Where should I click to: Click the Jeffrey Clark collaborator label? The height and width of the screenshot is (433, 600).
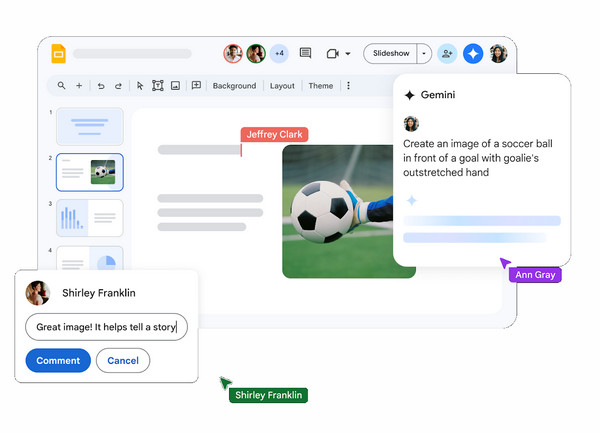click(x=274, y=135)
